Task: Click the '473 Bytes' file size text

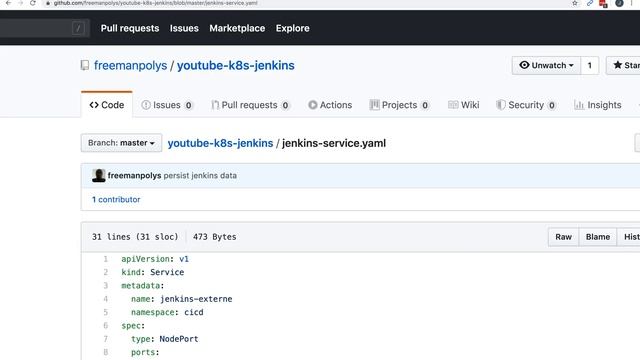Action: (x=215, y=237)
